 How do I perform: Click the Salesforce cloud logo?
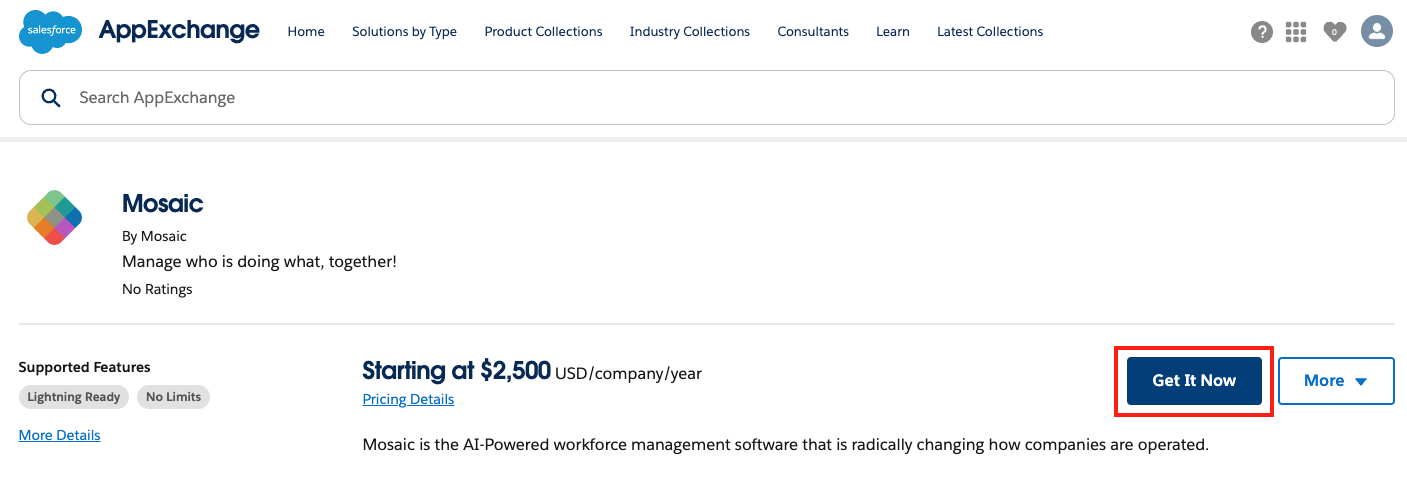coord(51,32)
